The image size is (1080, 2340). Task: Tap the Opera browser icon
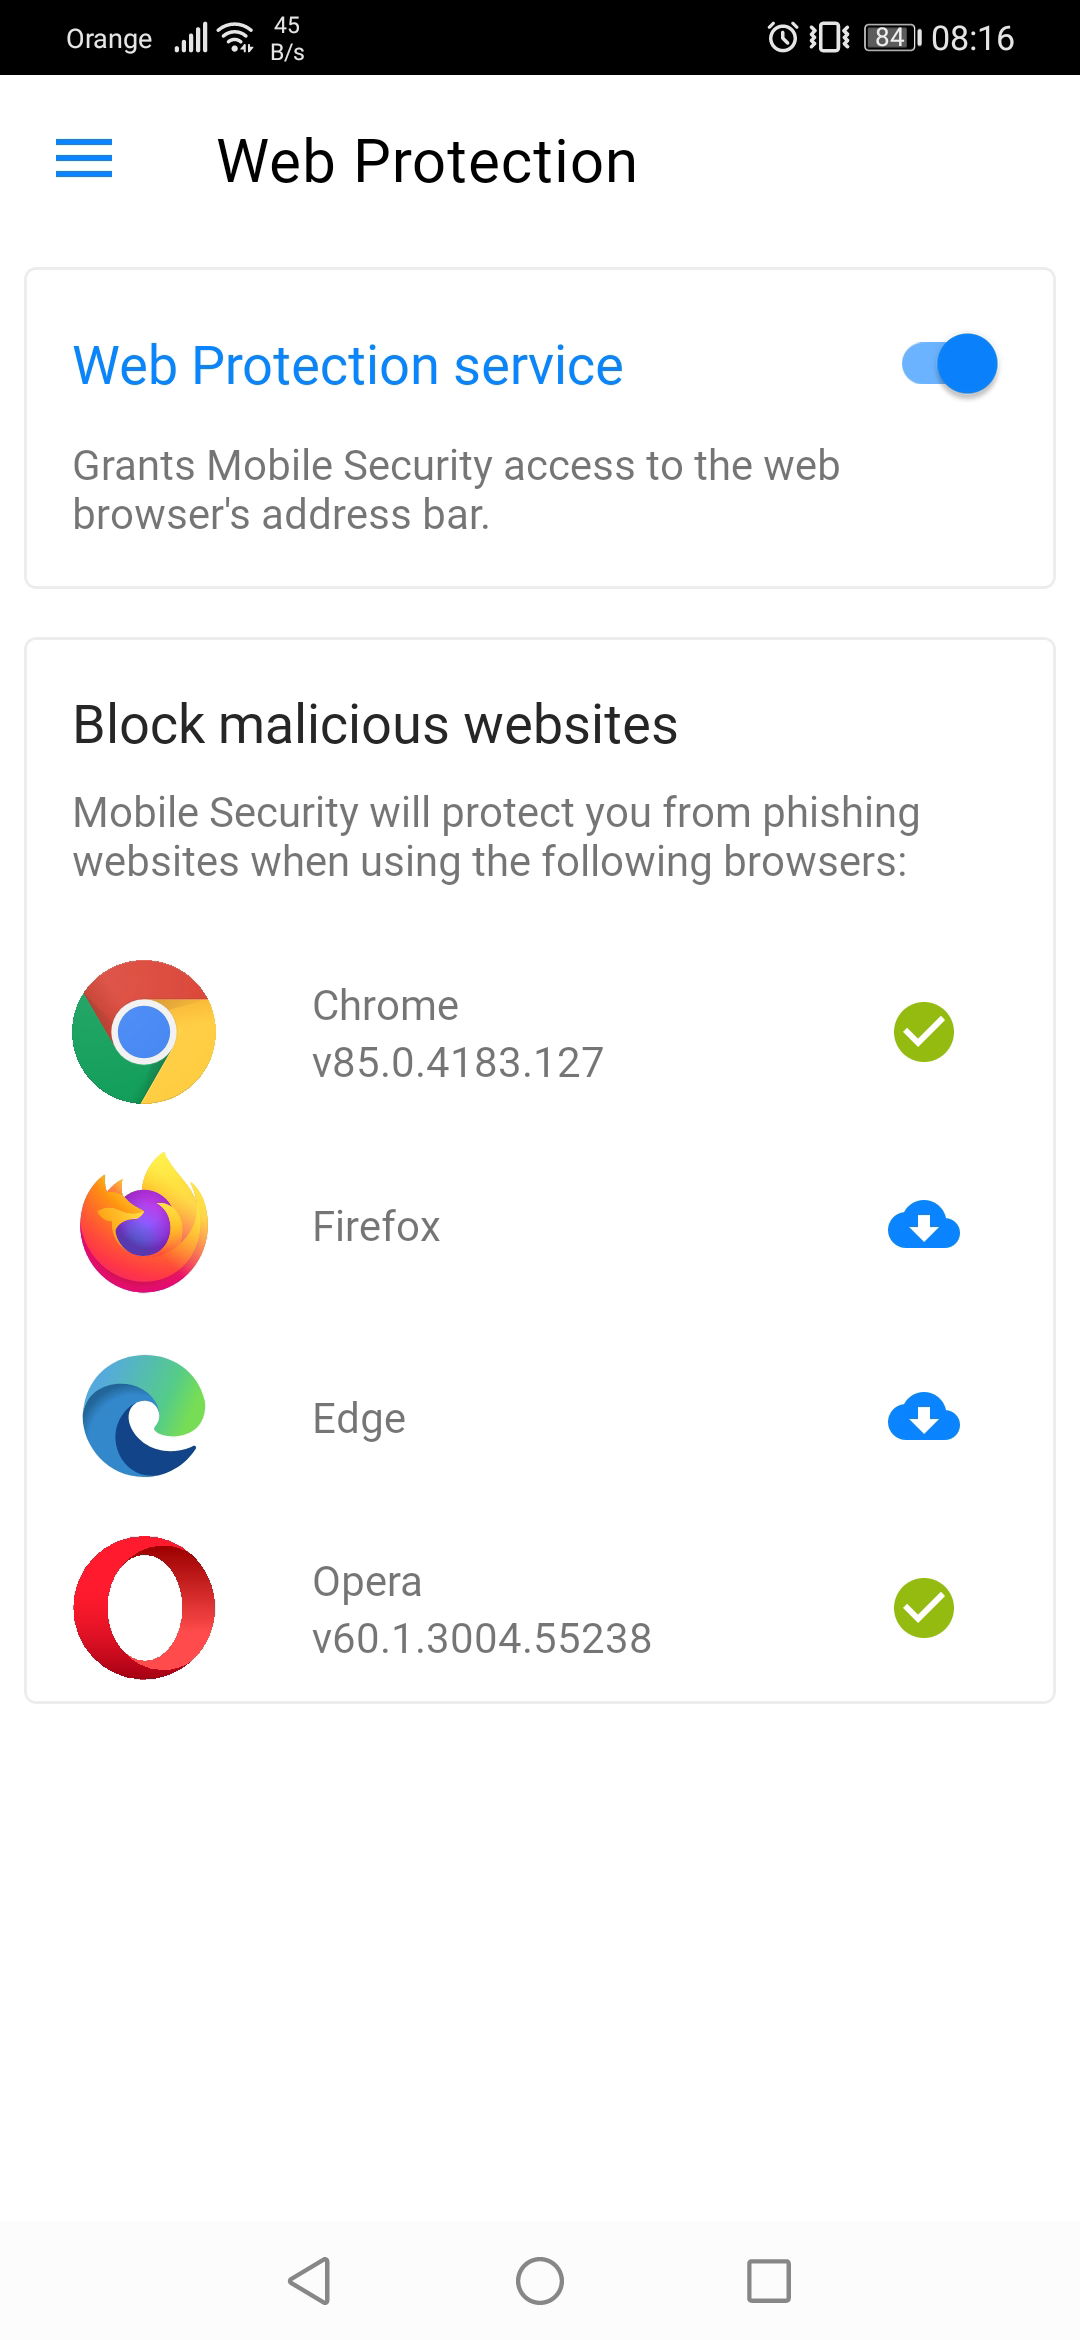pos(144,1608)
